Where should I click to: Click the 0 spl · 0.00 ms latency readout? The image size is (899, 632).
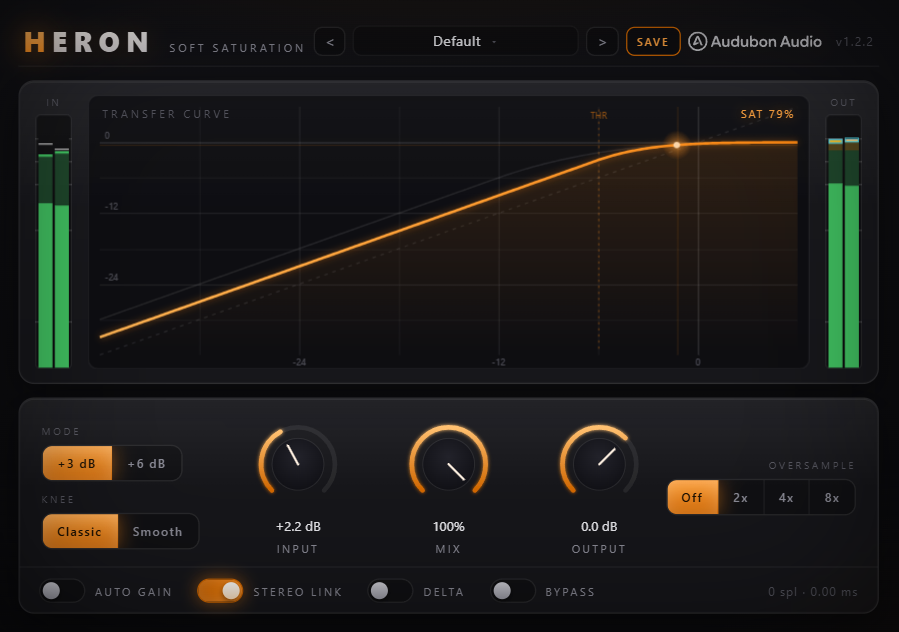[x=813, y=592]
